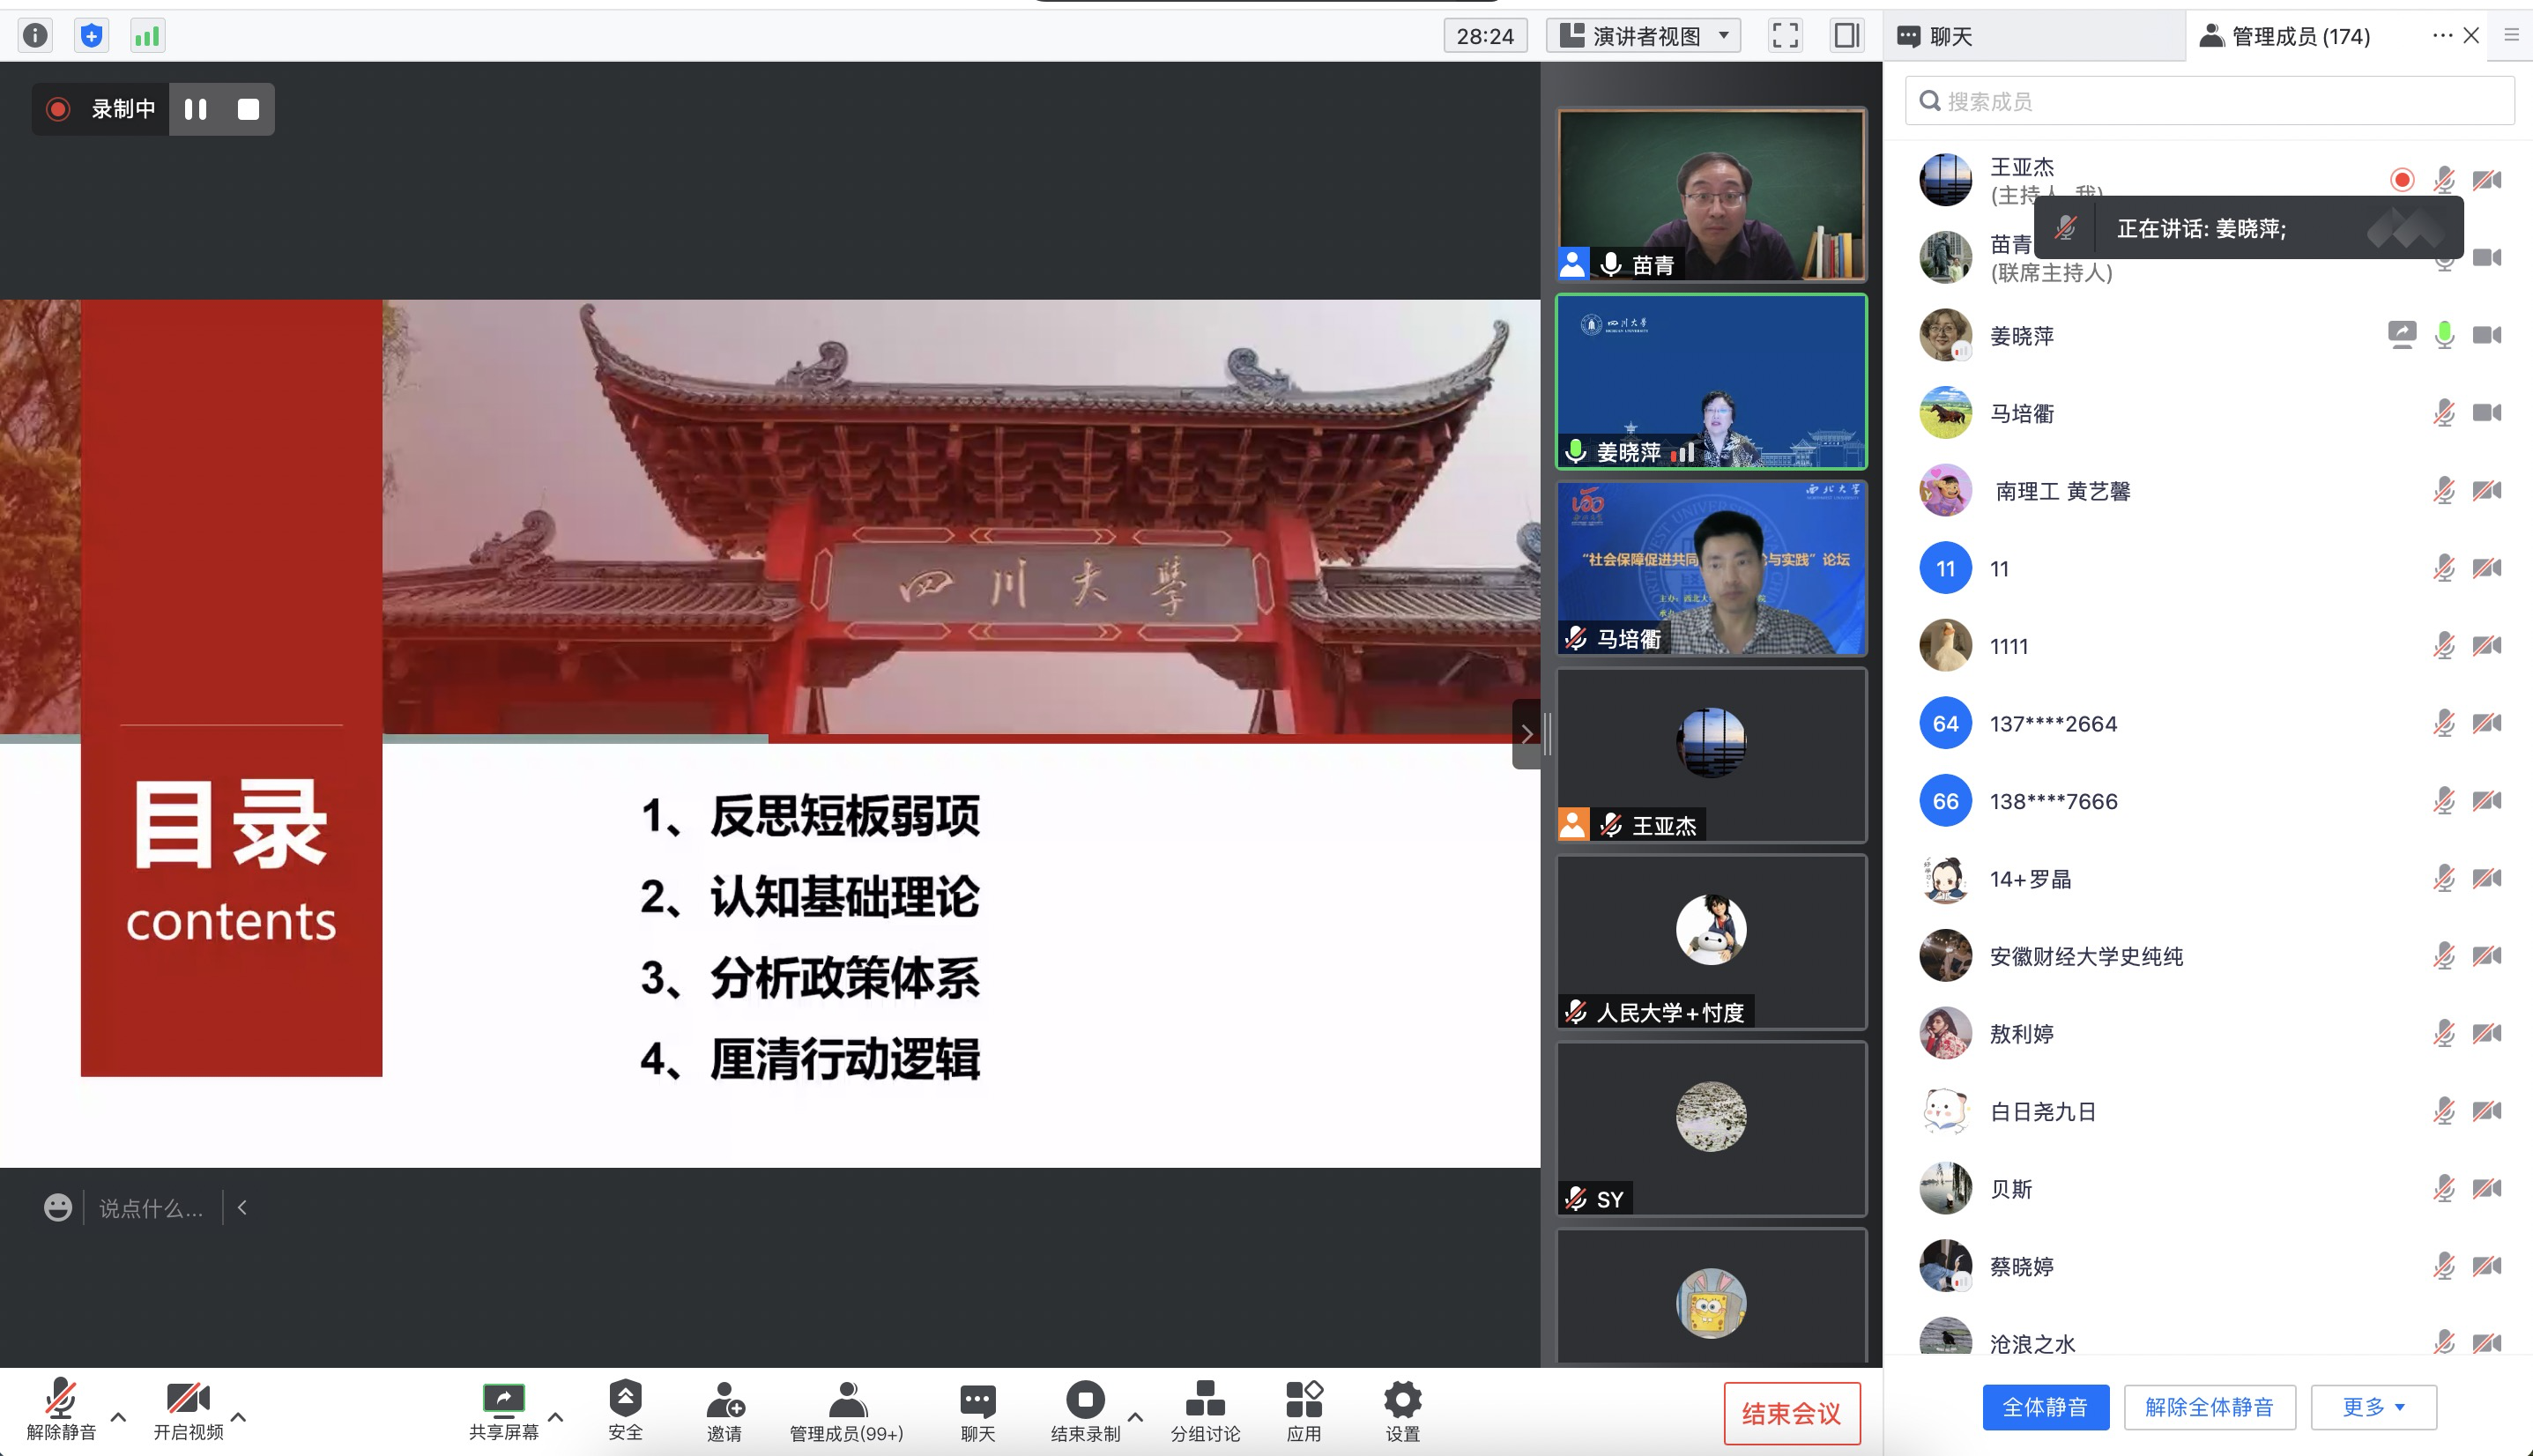Switch to the Chat tab
The width and height of the screenshot is (2533, 1456).
tap(1950, 36)
